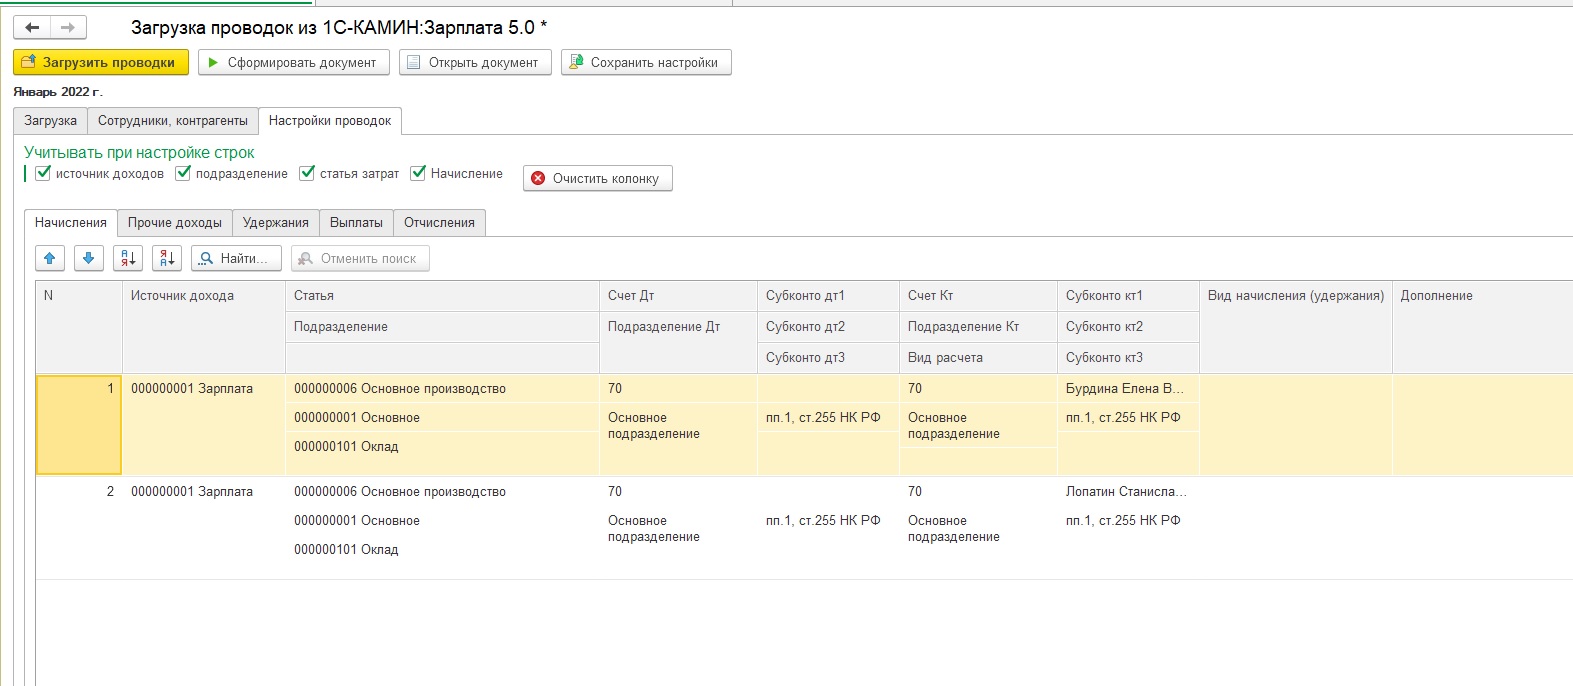
Task: Click column header 'Счет Дт'
Action: click(678, 296)
